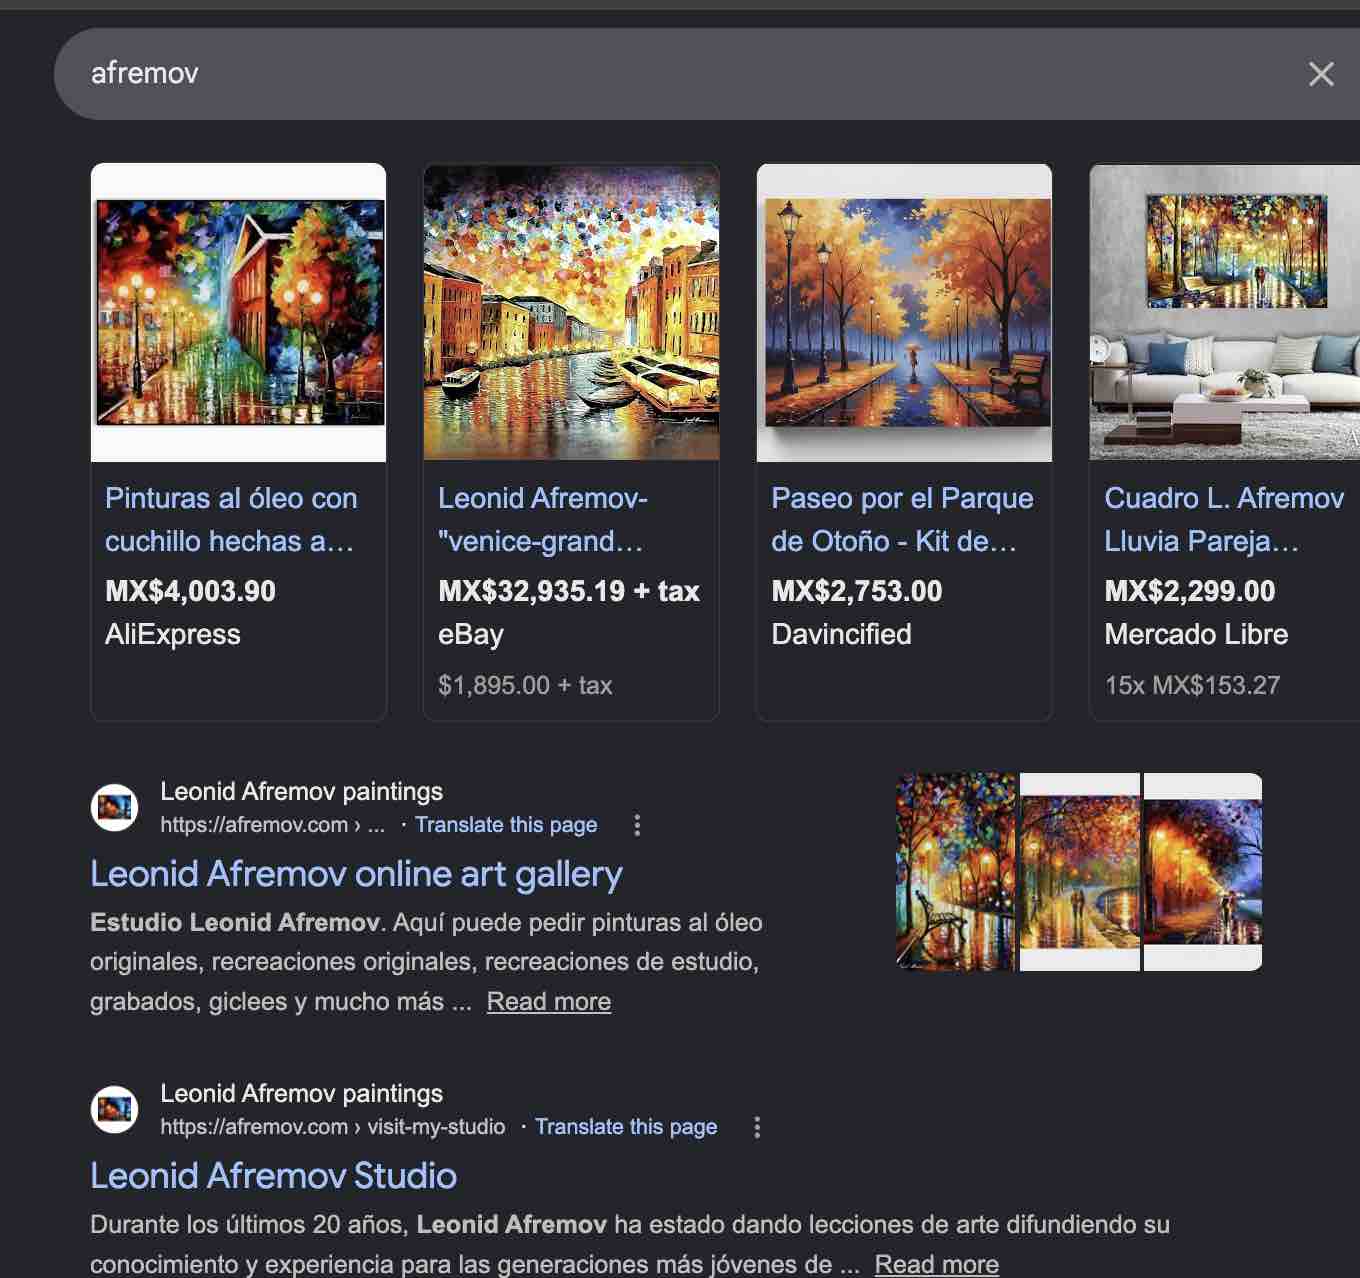The height and width of the screenshot is (1278, 1360).
Task: Click the MX$2,299.00 price
Action: coord(1190,591)
